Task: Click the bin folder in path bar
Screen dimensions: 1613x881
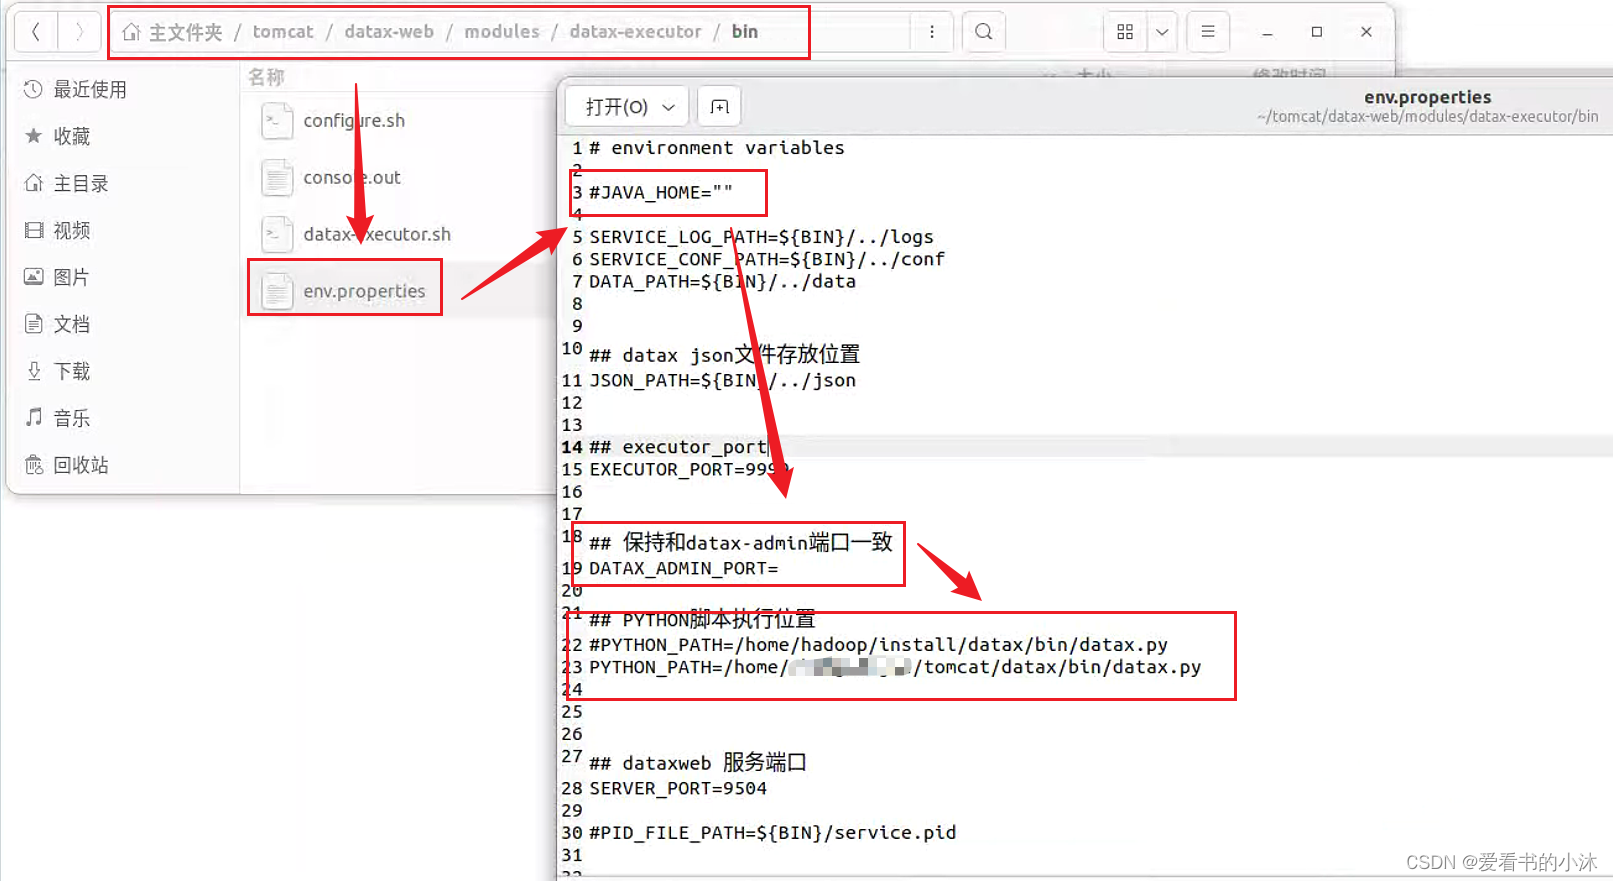Action: click(x=745, y=32)
